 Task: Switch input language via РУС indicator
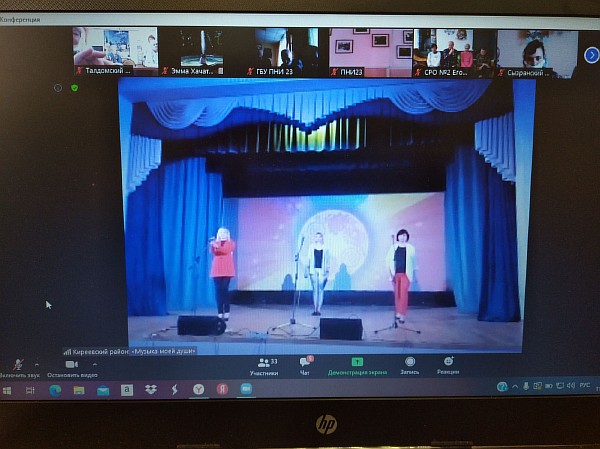click(585, 385)
